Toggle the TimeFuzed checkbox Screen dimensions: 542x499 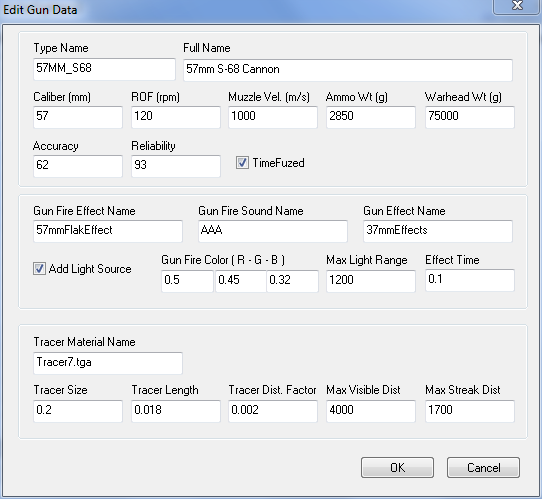point(242,163)
